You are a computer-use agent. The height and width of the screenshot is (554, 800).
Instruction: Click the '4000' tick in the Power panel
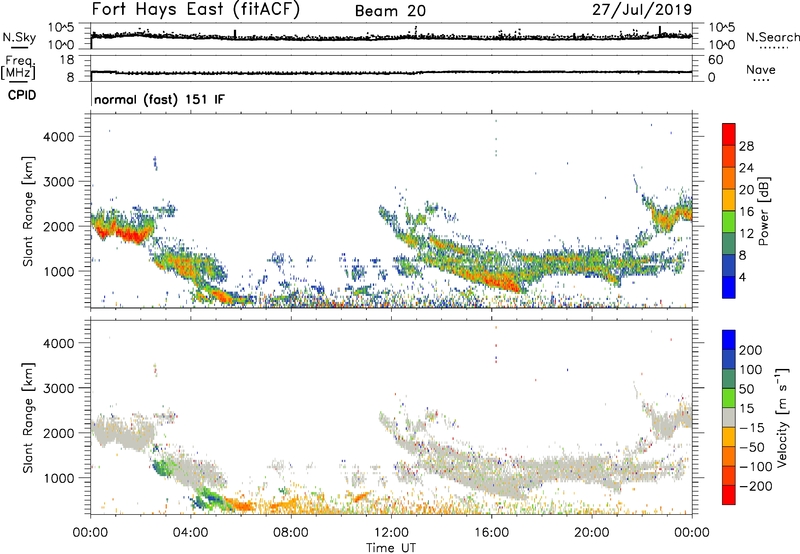pyautogui.click(x=58, y=137)
